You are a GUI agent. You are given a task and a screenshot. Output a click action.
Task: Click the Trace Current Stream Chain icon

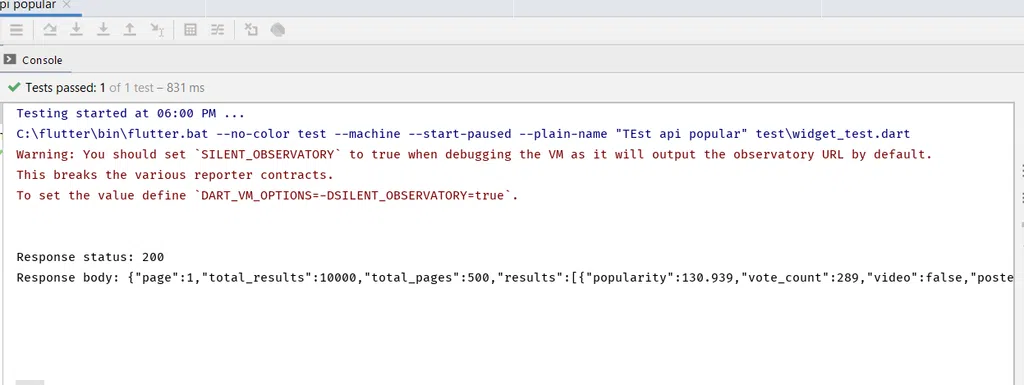(217, 29)
